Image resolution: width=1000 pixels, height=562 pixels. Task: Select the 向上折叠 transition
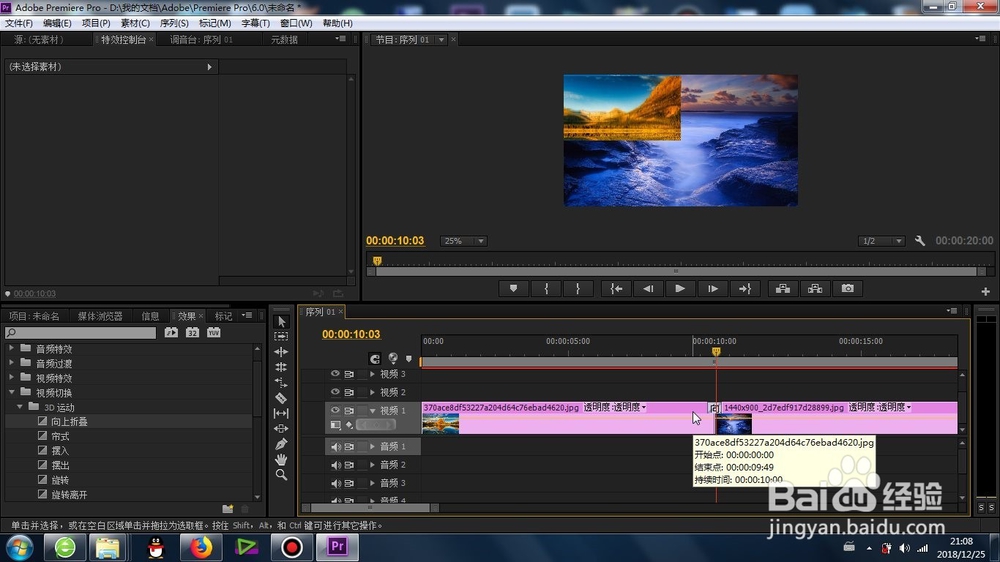[70, 422]
